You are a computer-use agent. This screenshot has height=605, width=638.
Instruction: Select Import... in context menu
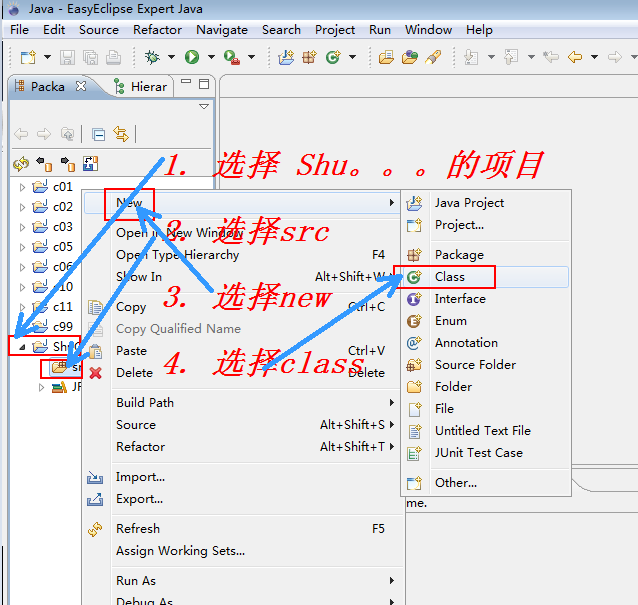click(x=242, y=477)
